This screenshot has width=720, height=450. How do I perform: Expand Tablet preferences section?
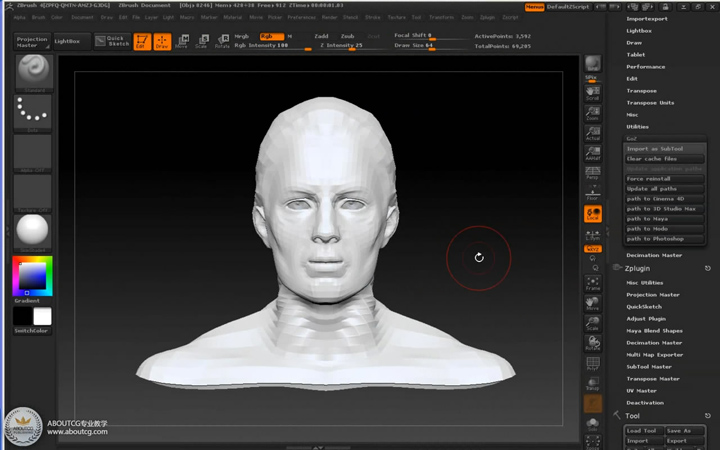636,55
